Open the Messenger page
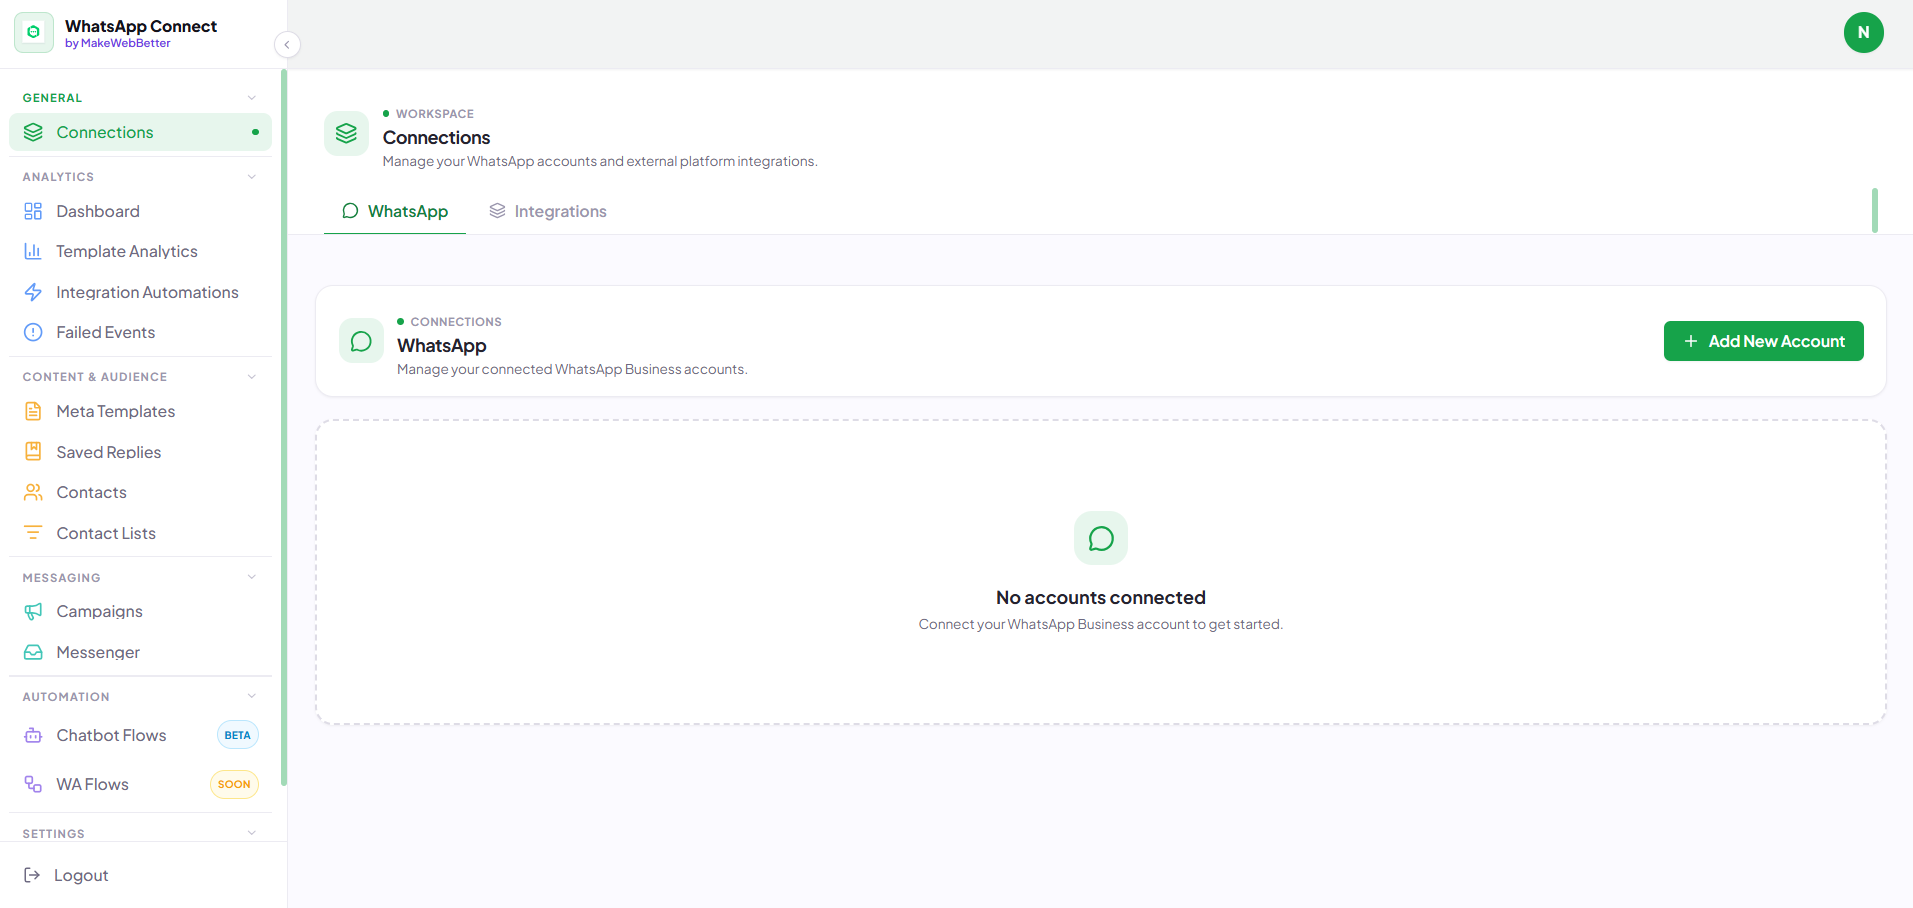1913x908 pixels. (140, 652)
